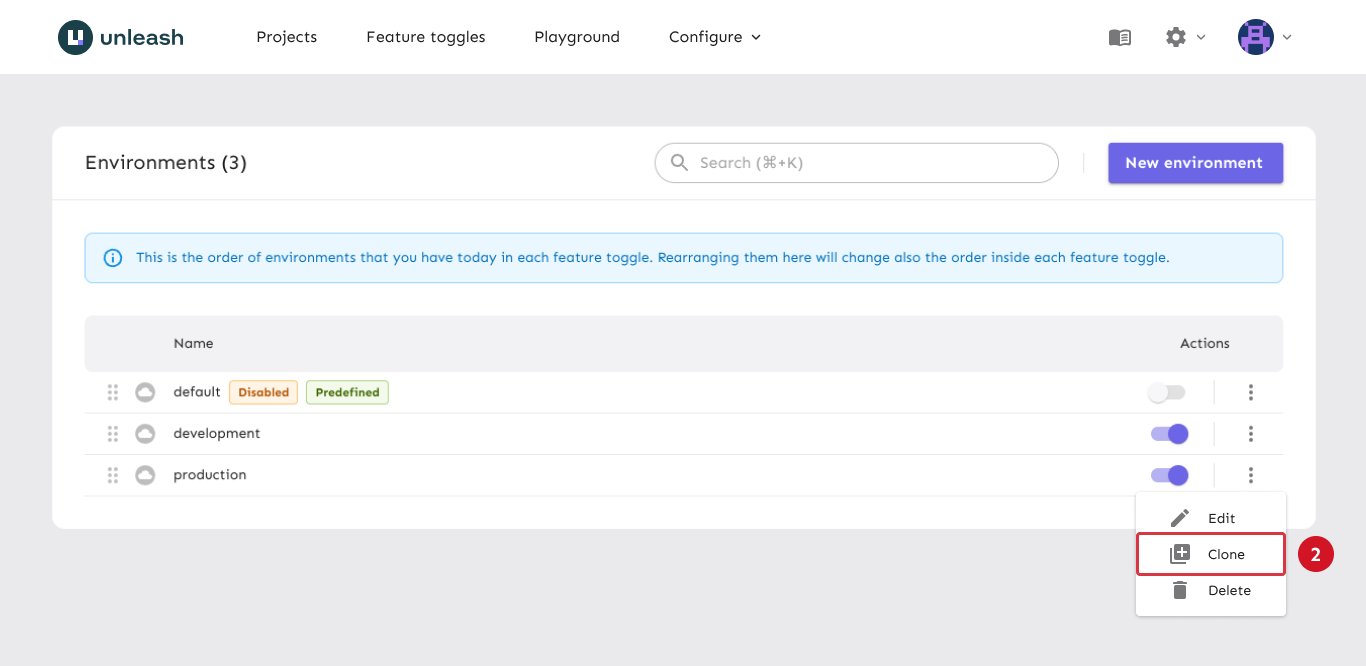Choose Delete in the actions menu
This screenshot has height=666, width=1366.
click(x=1210, y=590)
